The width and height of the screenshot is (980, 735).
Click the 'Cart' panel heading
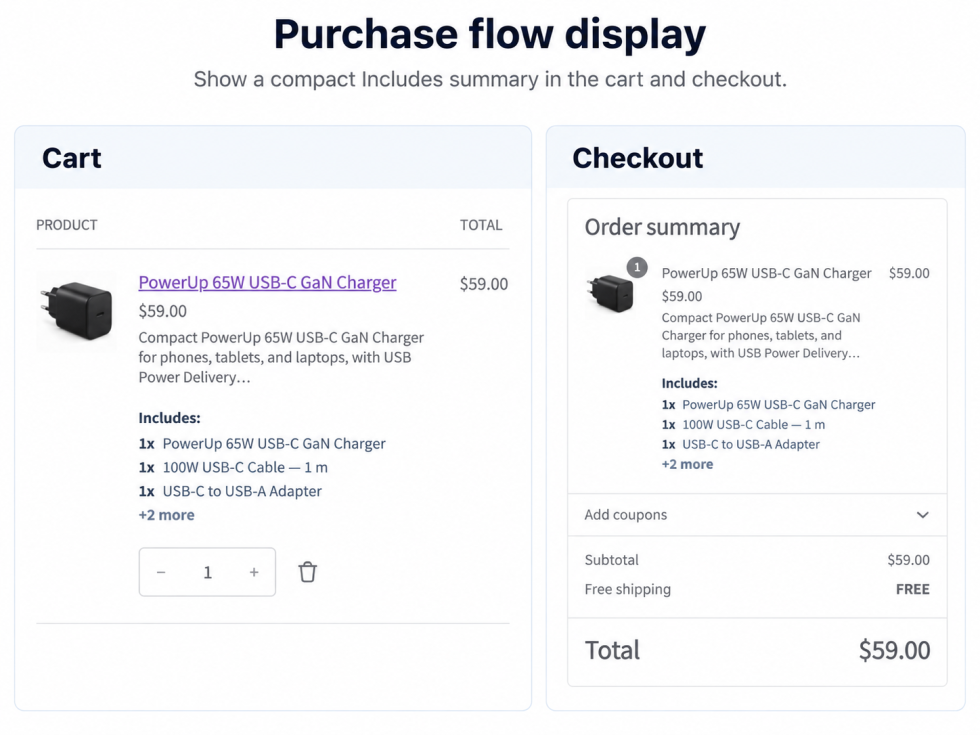[71, 158]
